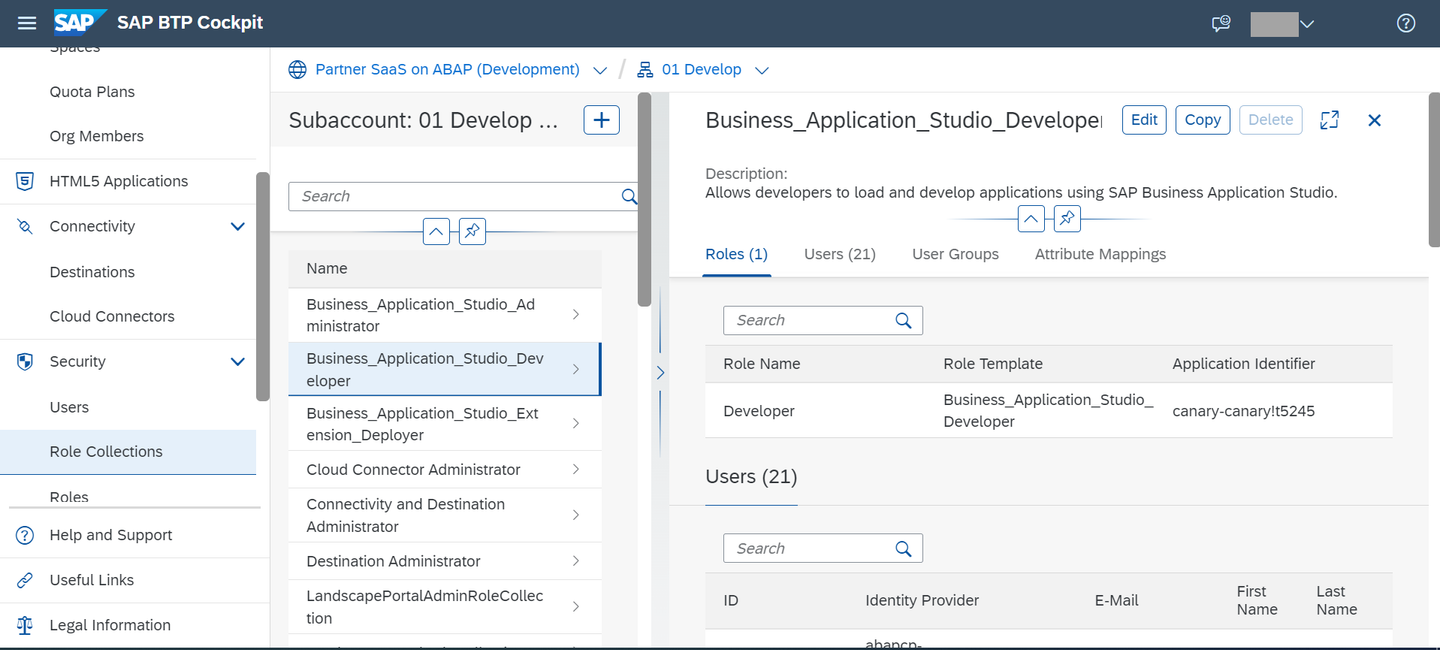The image size is (1440, 650).
Task: Click the Identity Provider column header
Action: [x=922, y=601]
